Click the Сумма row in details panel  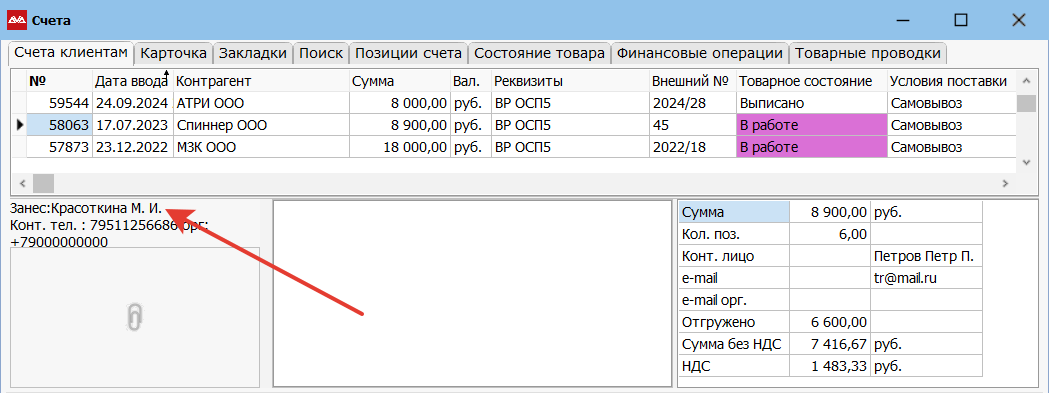pos(830,212)
